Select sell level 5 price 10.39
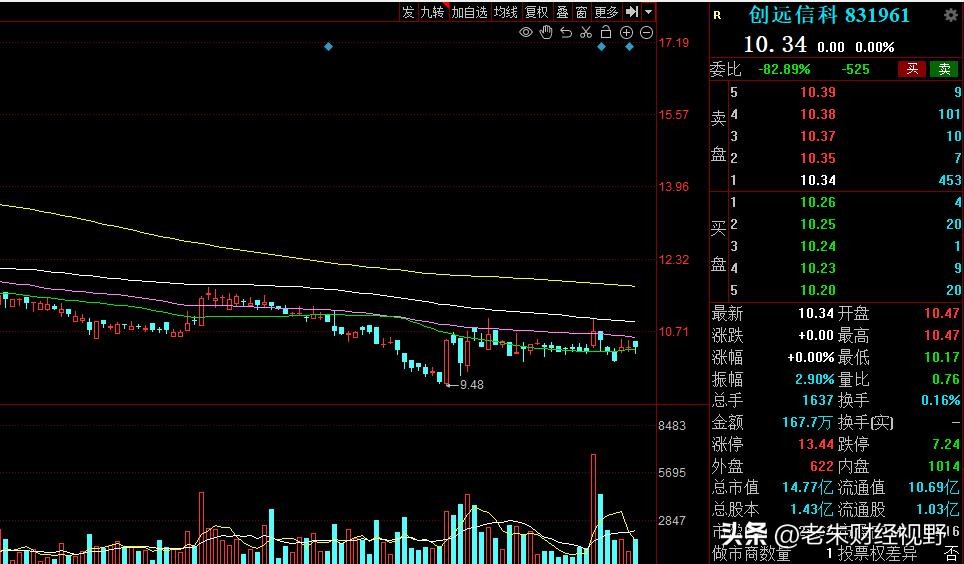Image resolution: width=964 pixels, height=564 pixels. (818, 92)
